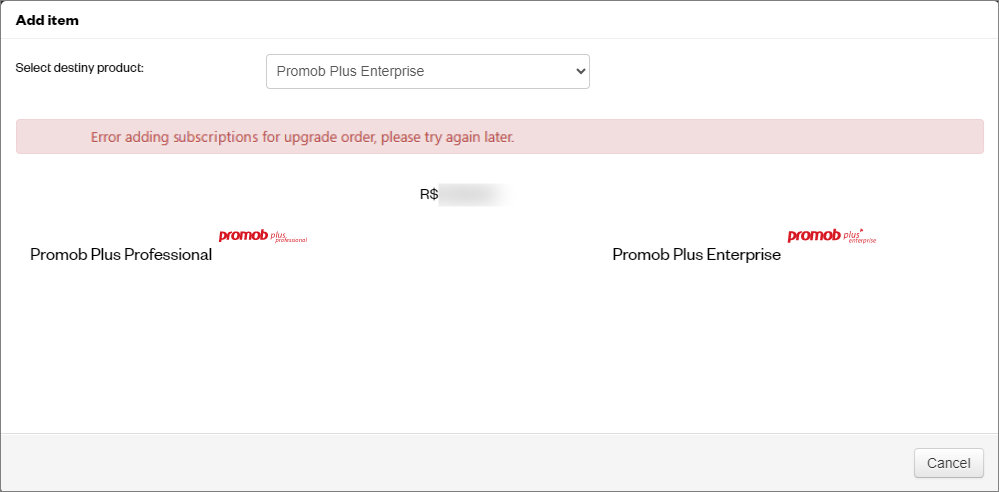Viewport: 999px width, 492px height.
Task: Click the blurred price value
Action: [x=473, y=195]
